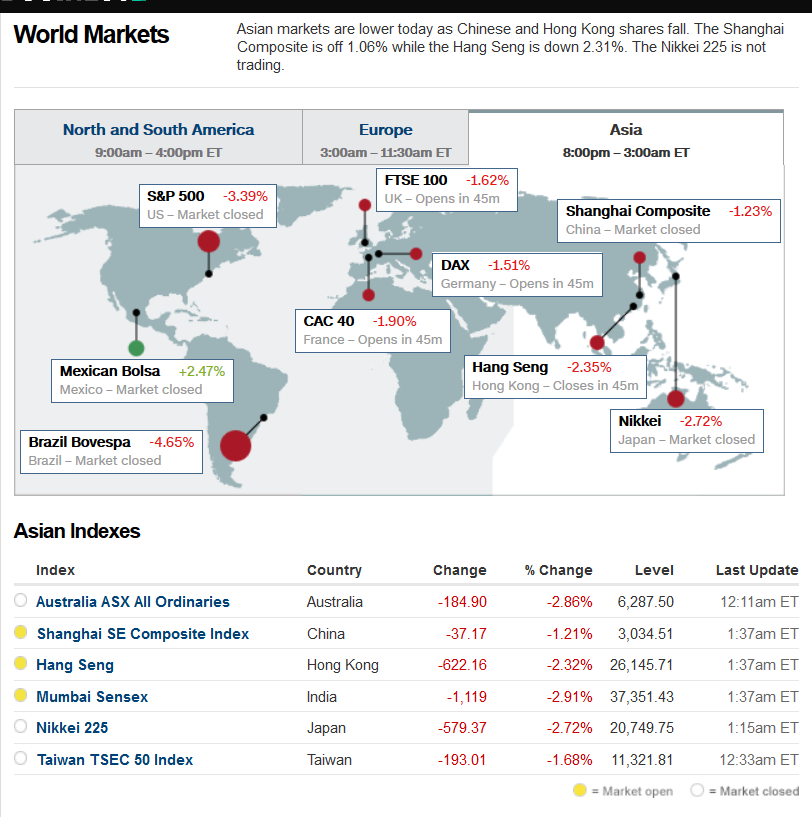Click the CAC 40 red map marker
The width and height of the screenshot is (812, 817).
coord(368,295)
